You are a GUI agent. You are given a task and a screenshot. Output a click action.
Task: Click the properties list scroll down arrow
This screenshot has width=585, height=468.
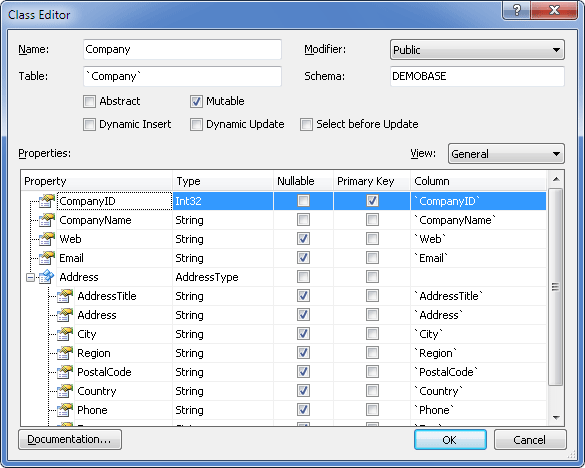(556, 418)
